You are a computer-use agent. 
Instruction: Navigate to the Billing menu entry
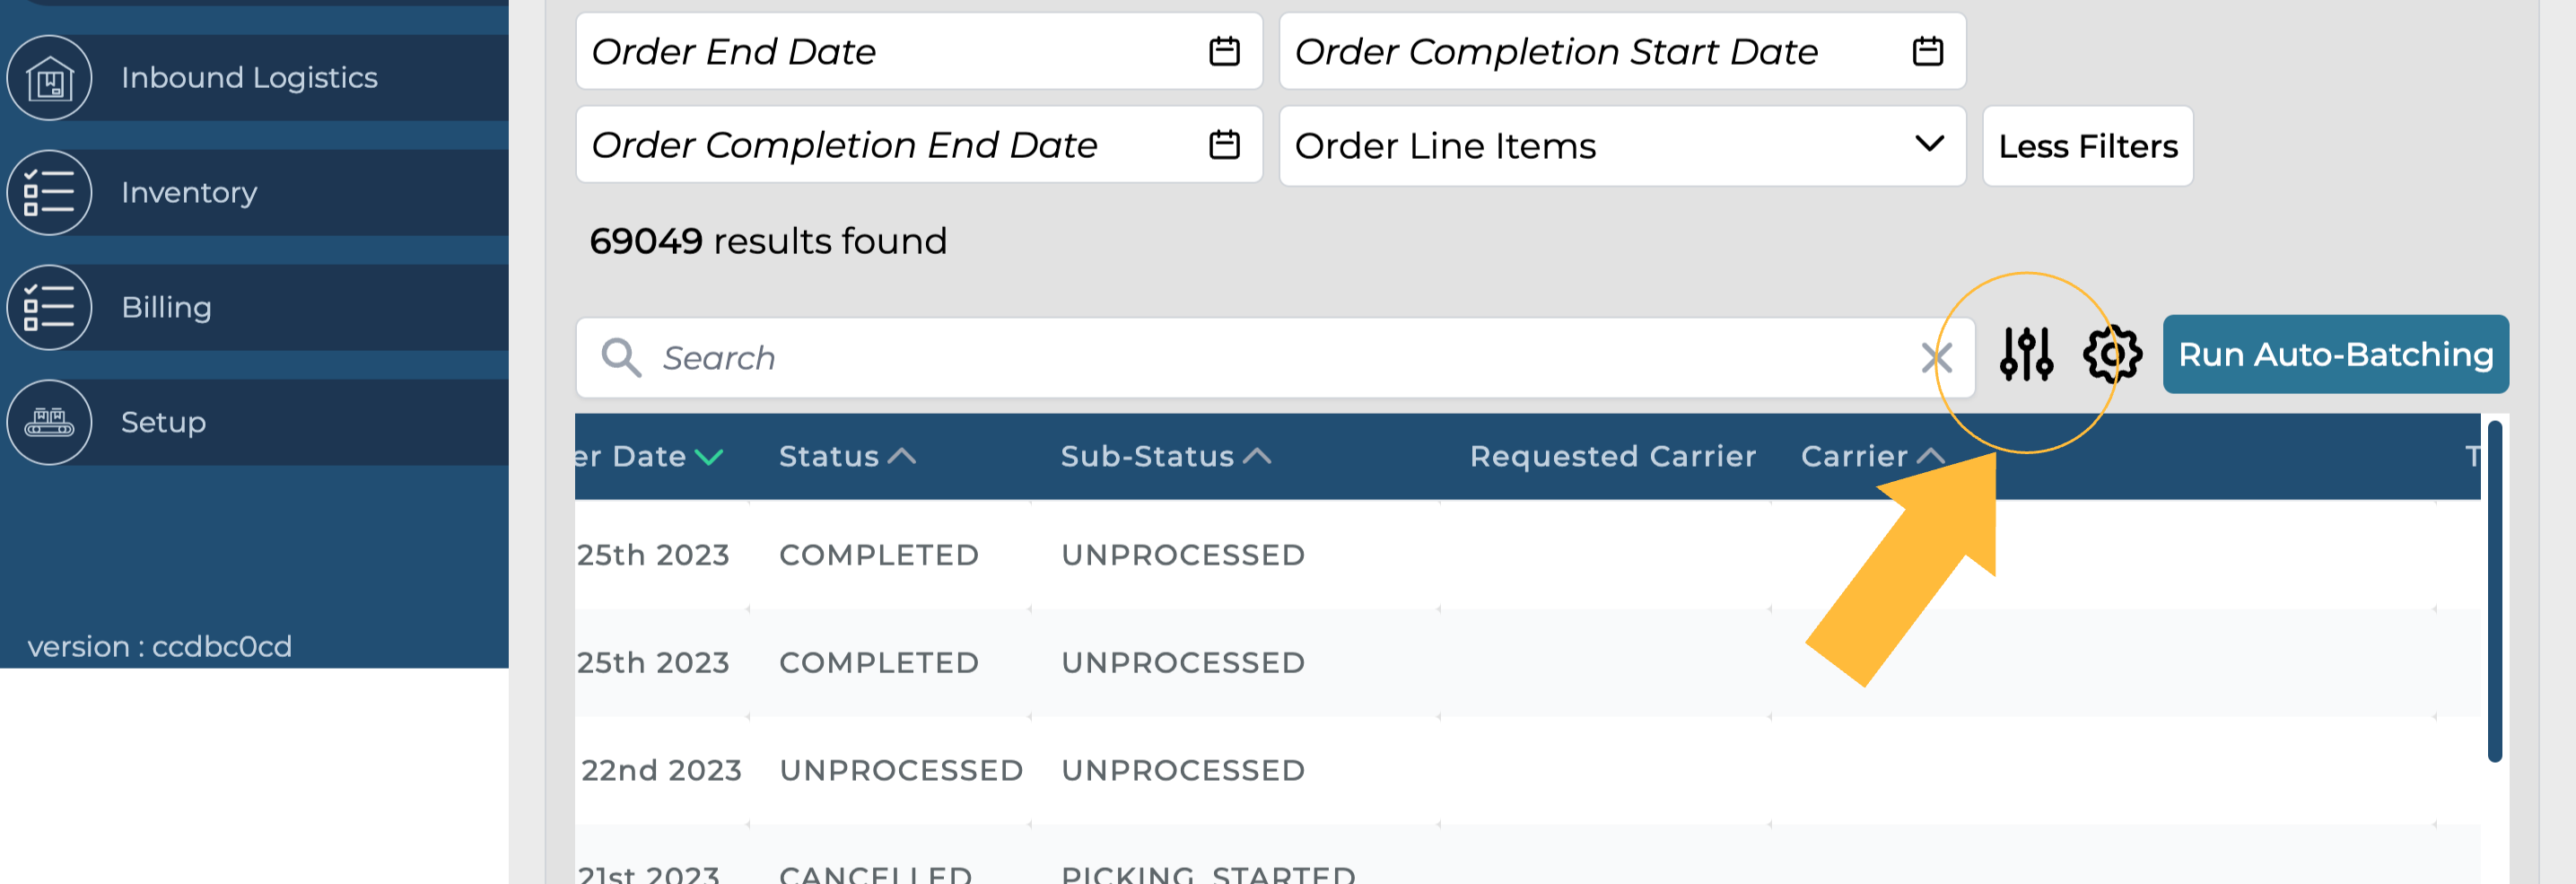[166, 307]
